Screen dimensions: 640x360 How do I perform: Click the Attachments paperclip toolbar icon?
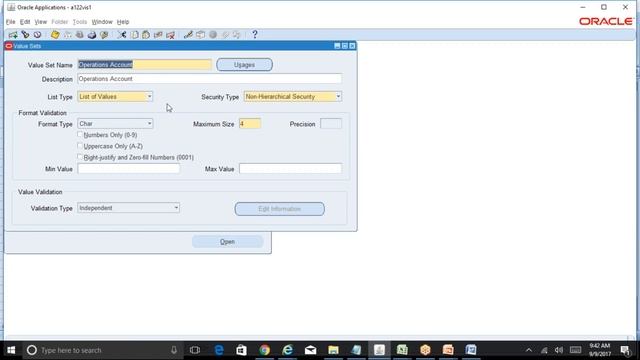[x=225, y=35]
